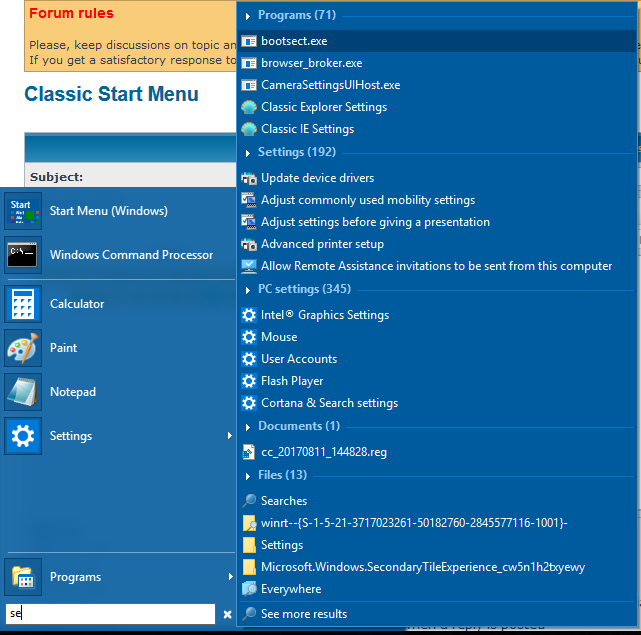The height and width of the screenshot is (635, 641).
Task: Expand the Programs submenu arrow
Action: 230,577
